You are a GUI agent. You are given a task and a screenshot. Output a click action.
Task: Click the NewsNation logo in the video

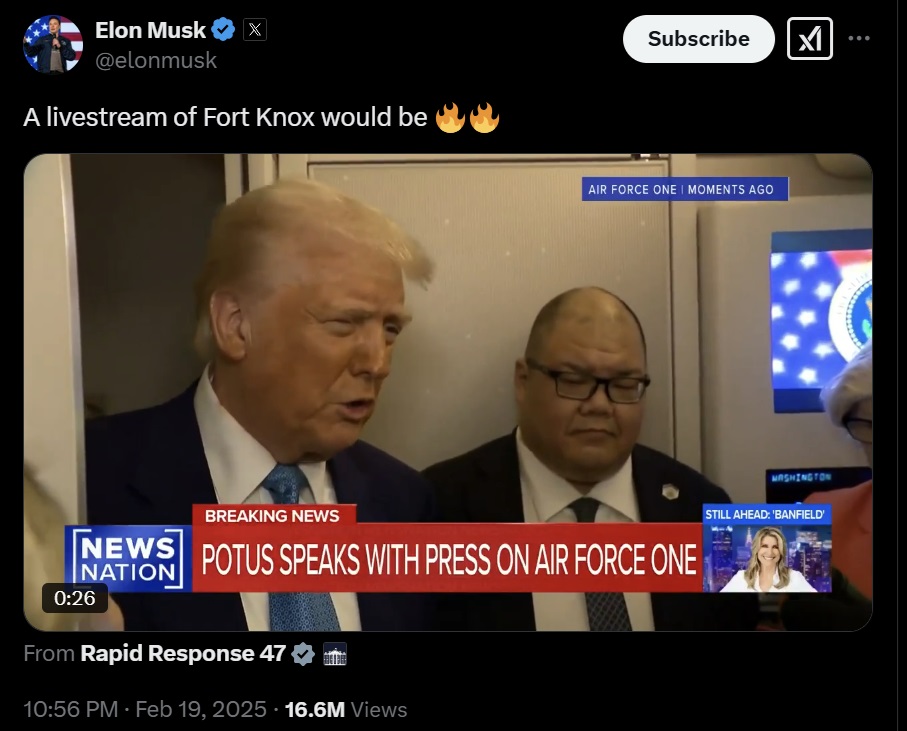coord(128,559)
